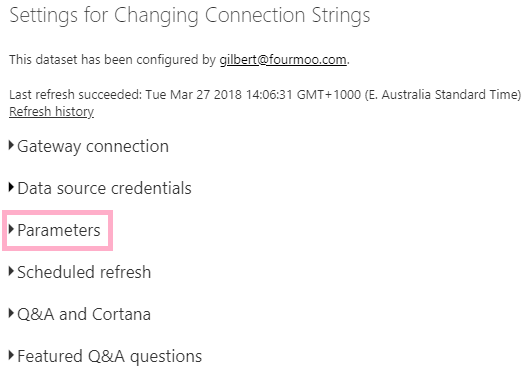Expand the Gateway connection section label

(93, 147)
